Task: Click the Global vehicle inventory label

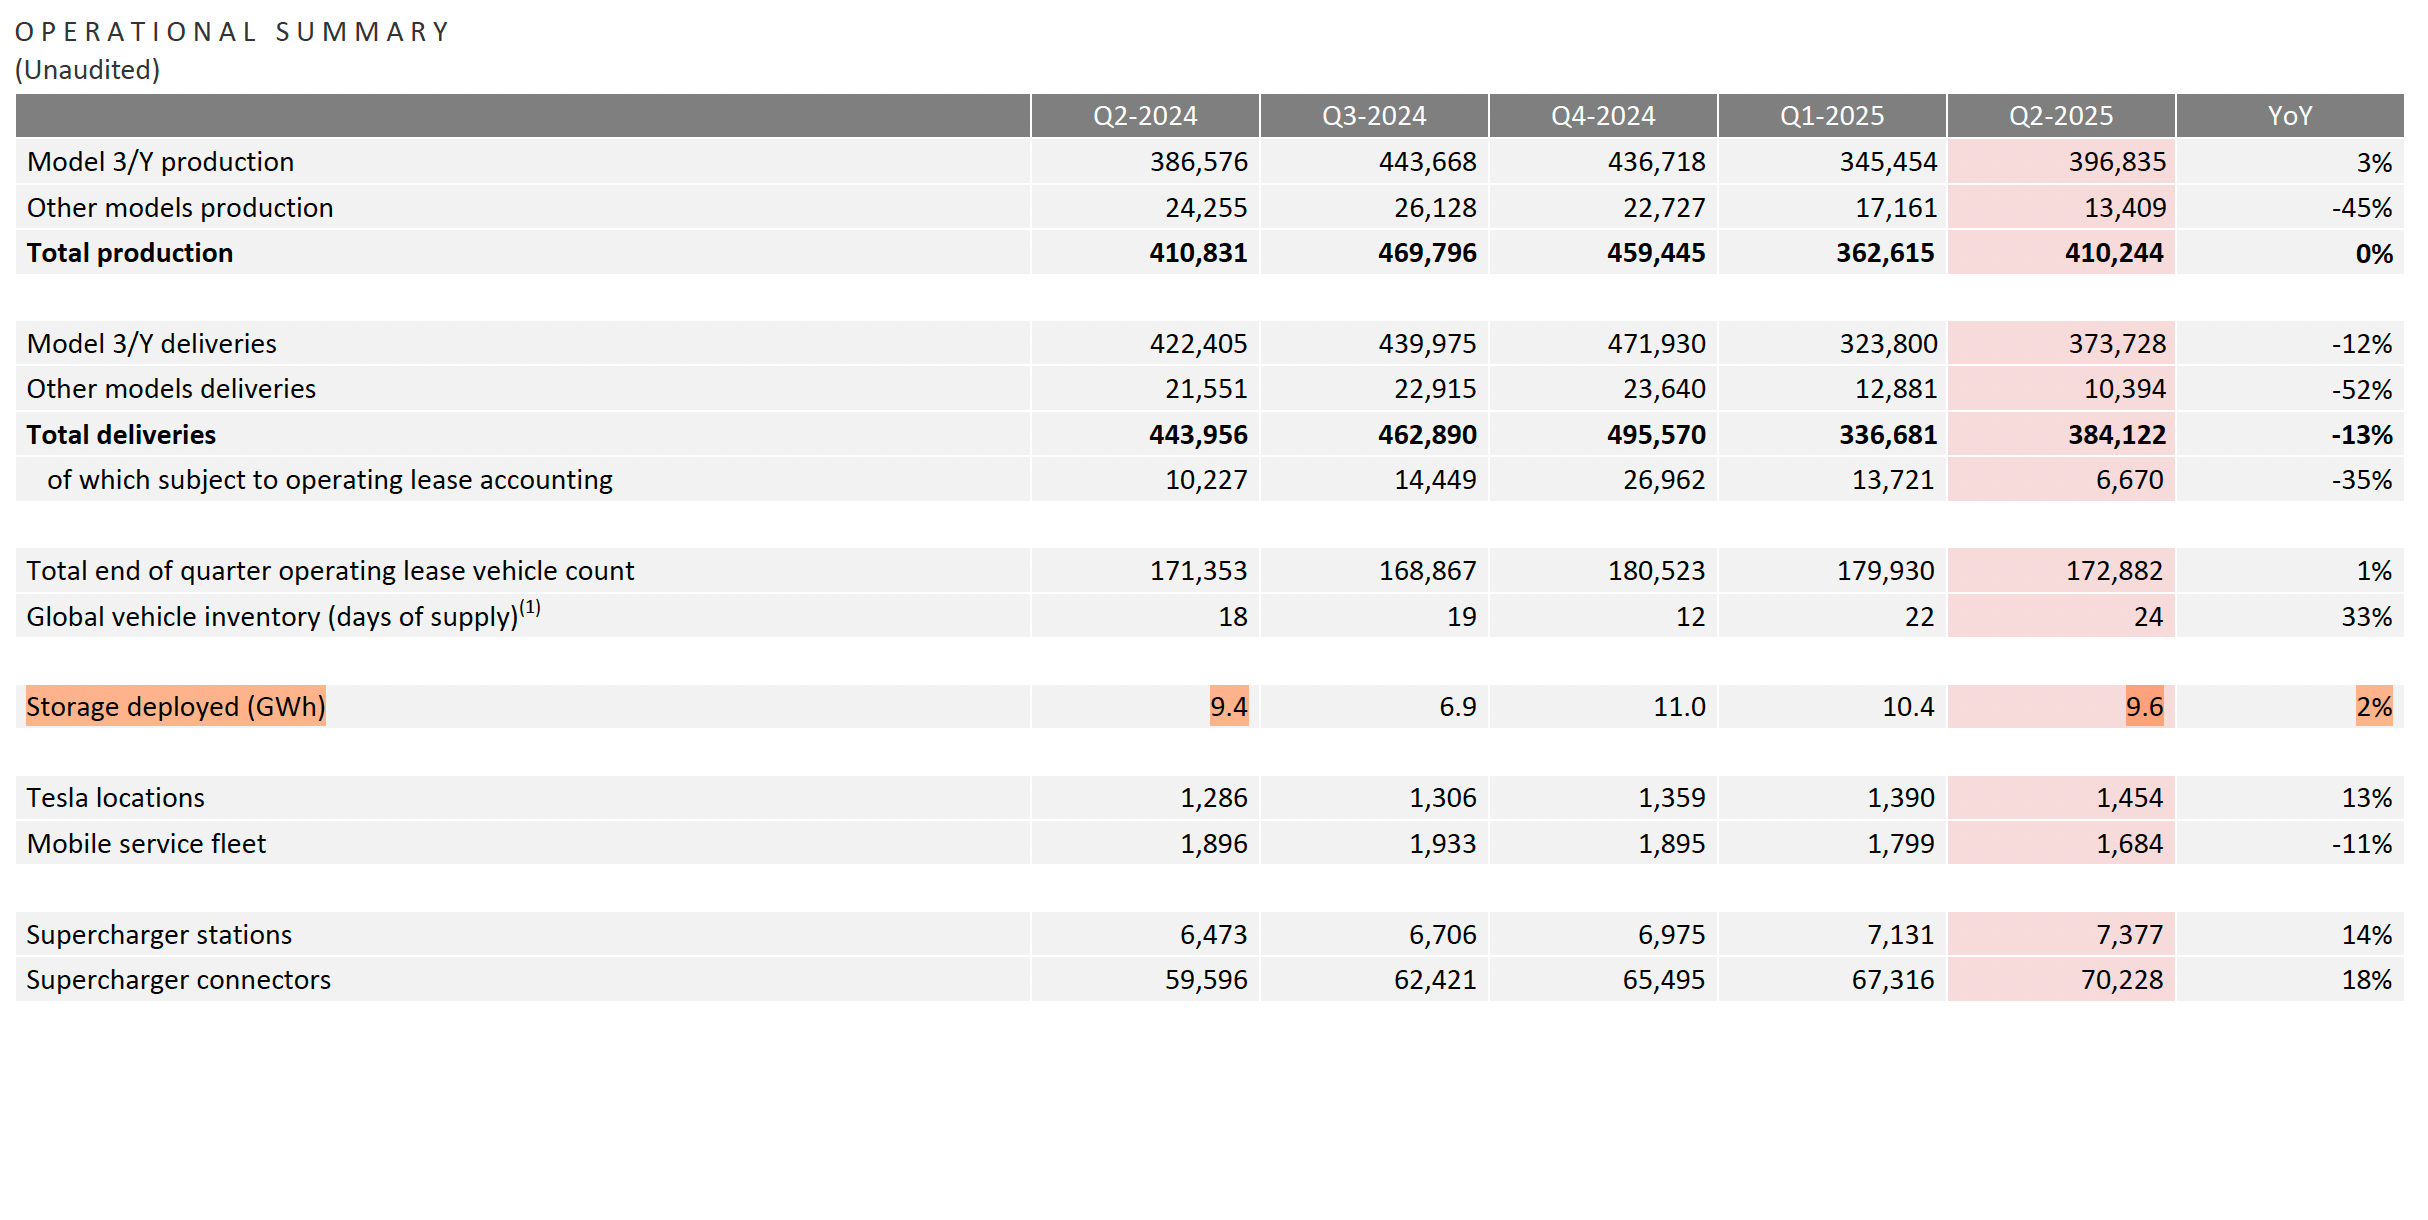Action: click(x=272, y=617)
